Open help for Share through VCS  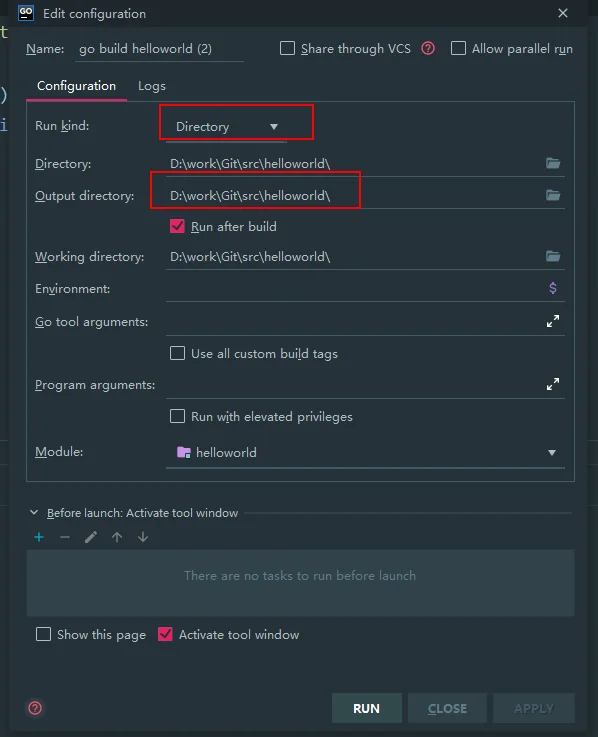[x=428, y=48]
